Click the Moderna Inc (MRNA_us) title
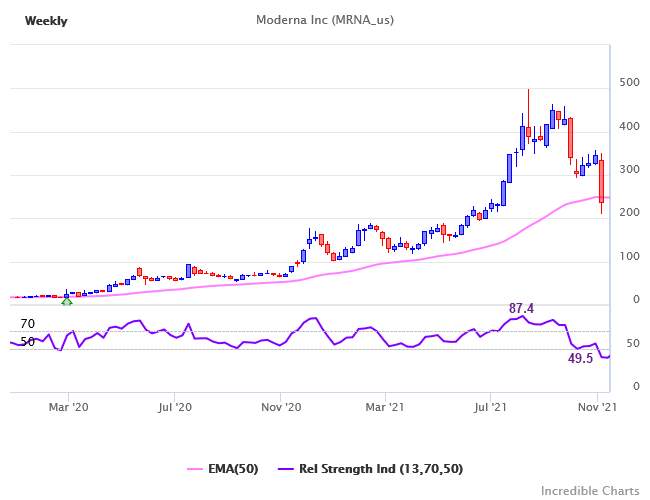 click(325, 20)
